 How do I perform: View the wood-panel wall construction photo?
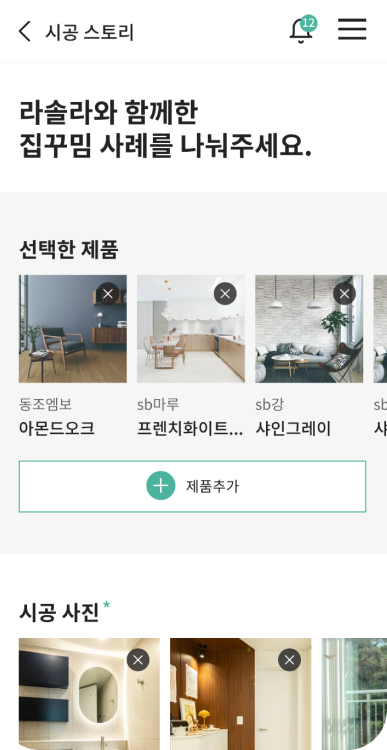tap(241, 694)
